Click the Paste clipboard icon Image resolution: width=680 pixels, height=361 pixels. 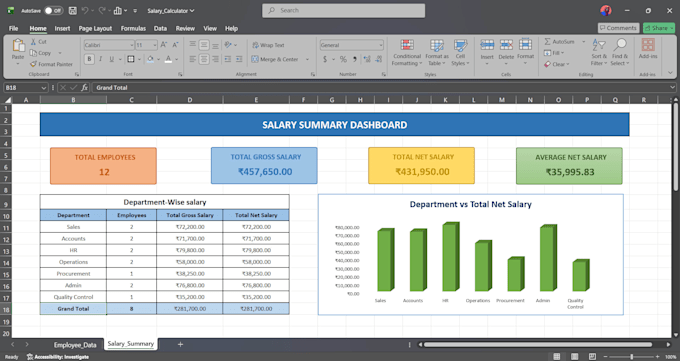[18, 45]
